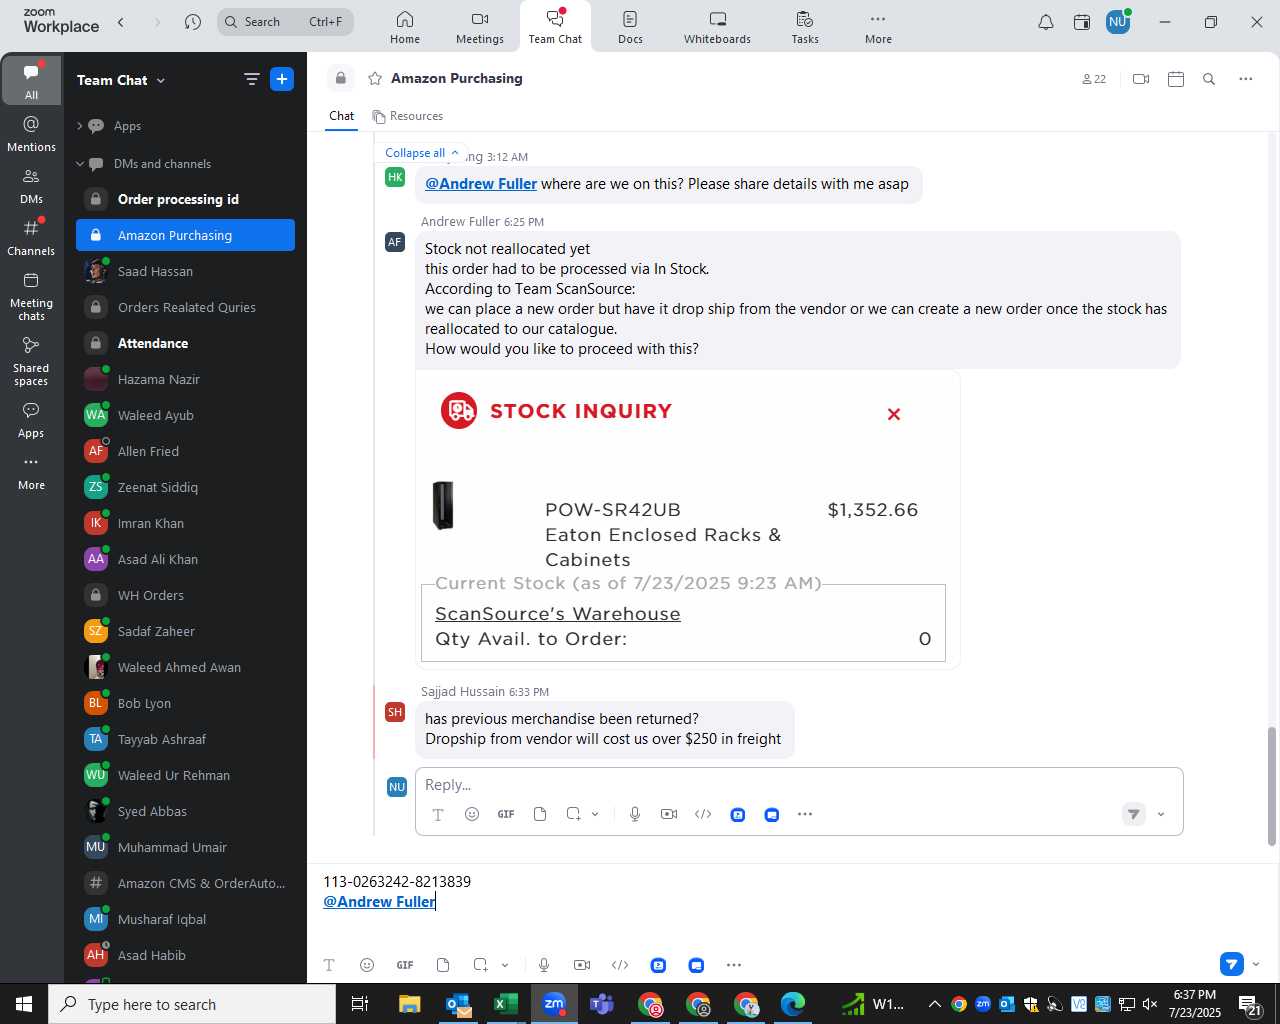Screen dimensions: 1280x1024
Task: Open emoji picker in reply toolbar
Action: point(472,814)
